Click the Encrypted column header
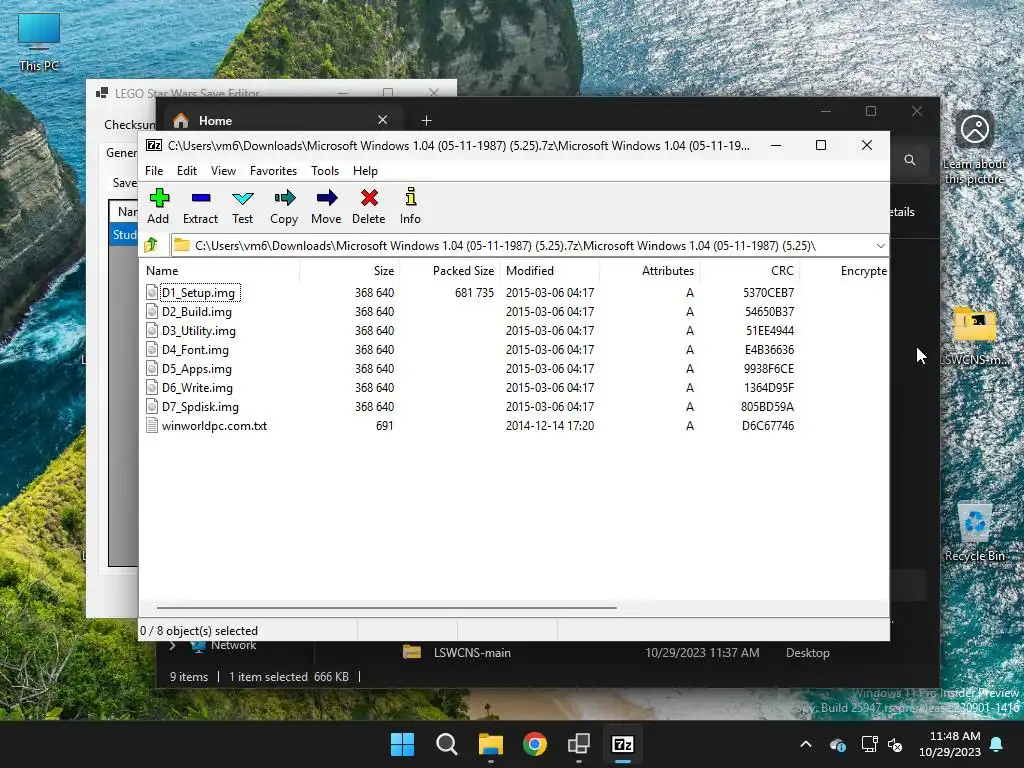The image size is (1024, 768). pos(844,270)
